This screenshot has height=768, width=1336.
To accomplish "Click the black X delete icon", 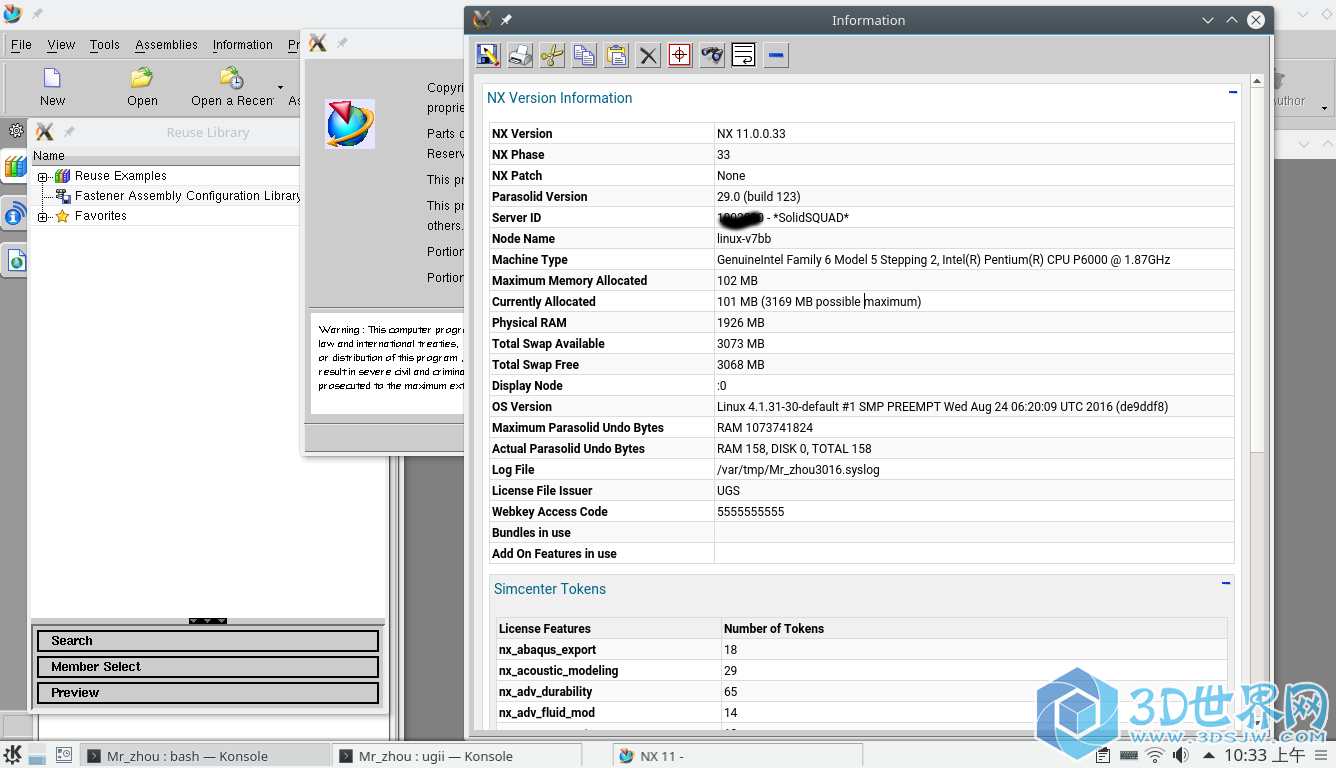I will 648,56.
